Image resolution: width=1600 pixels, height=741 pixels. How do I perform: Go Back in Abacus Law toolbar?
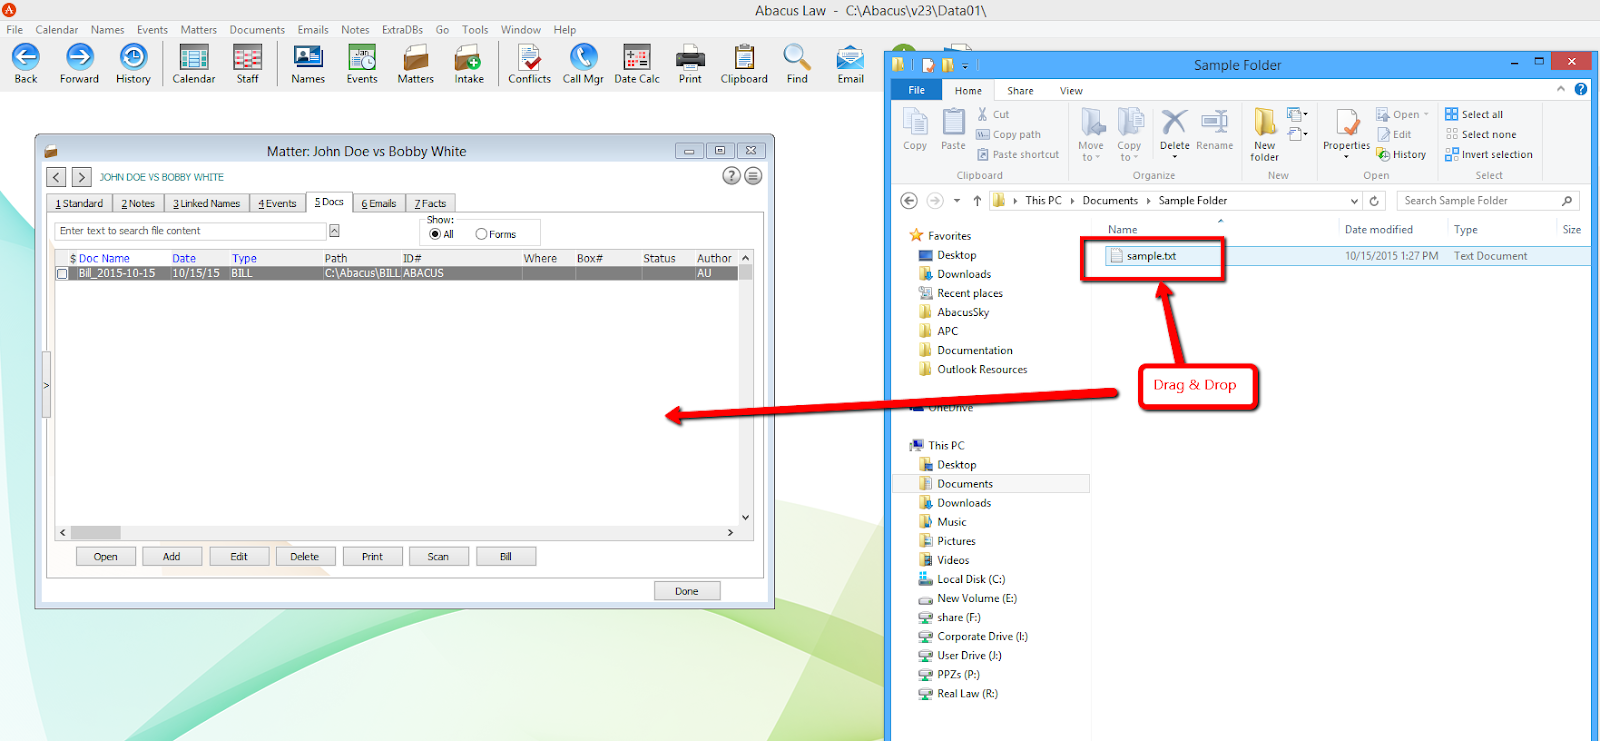click(x=26, y=63)
